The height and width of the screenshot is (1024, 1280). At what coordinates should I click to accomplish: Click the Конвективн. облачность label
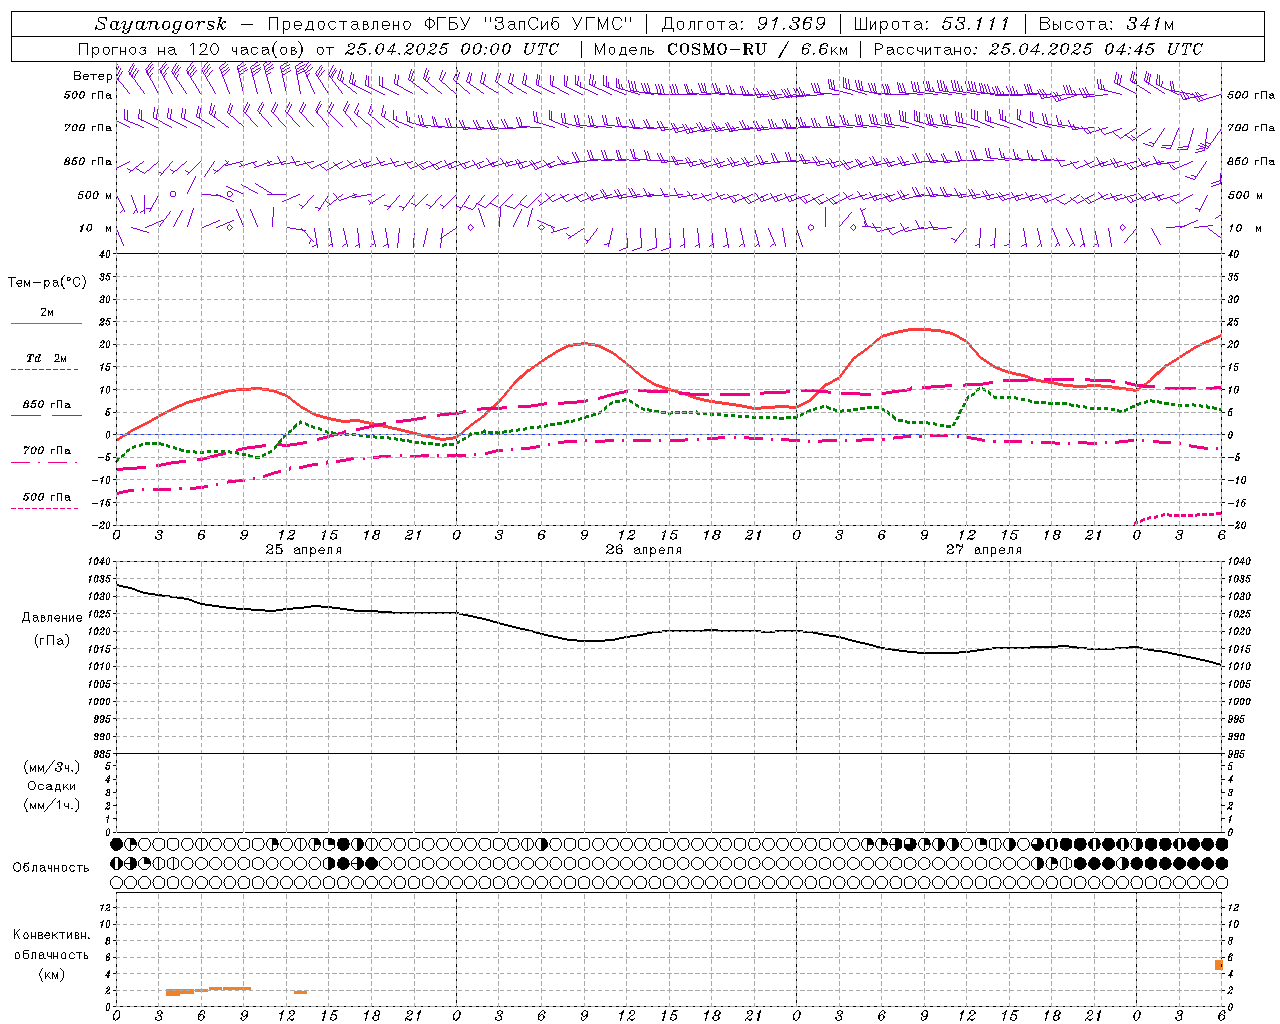pyautogui.click(x=51, y=954)
